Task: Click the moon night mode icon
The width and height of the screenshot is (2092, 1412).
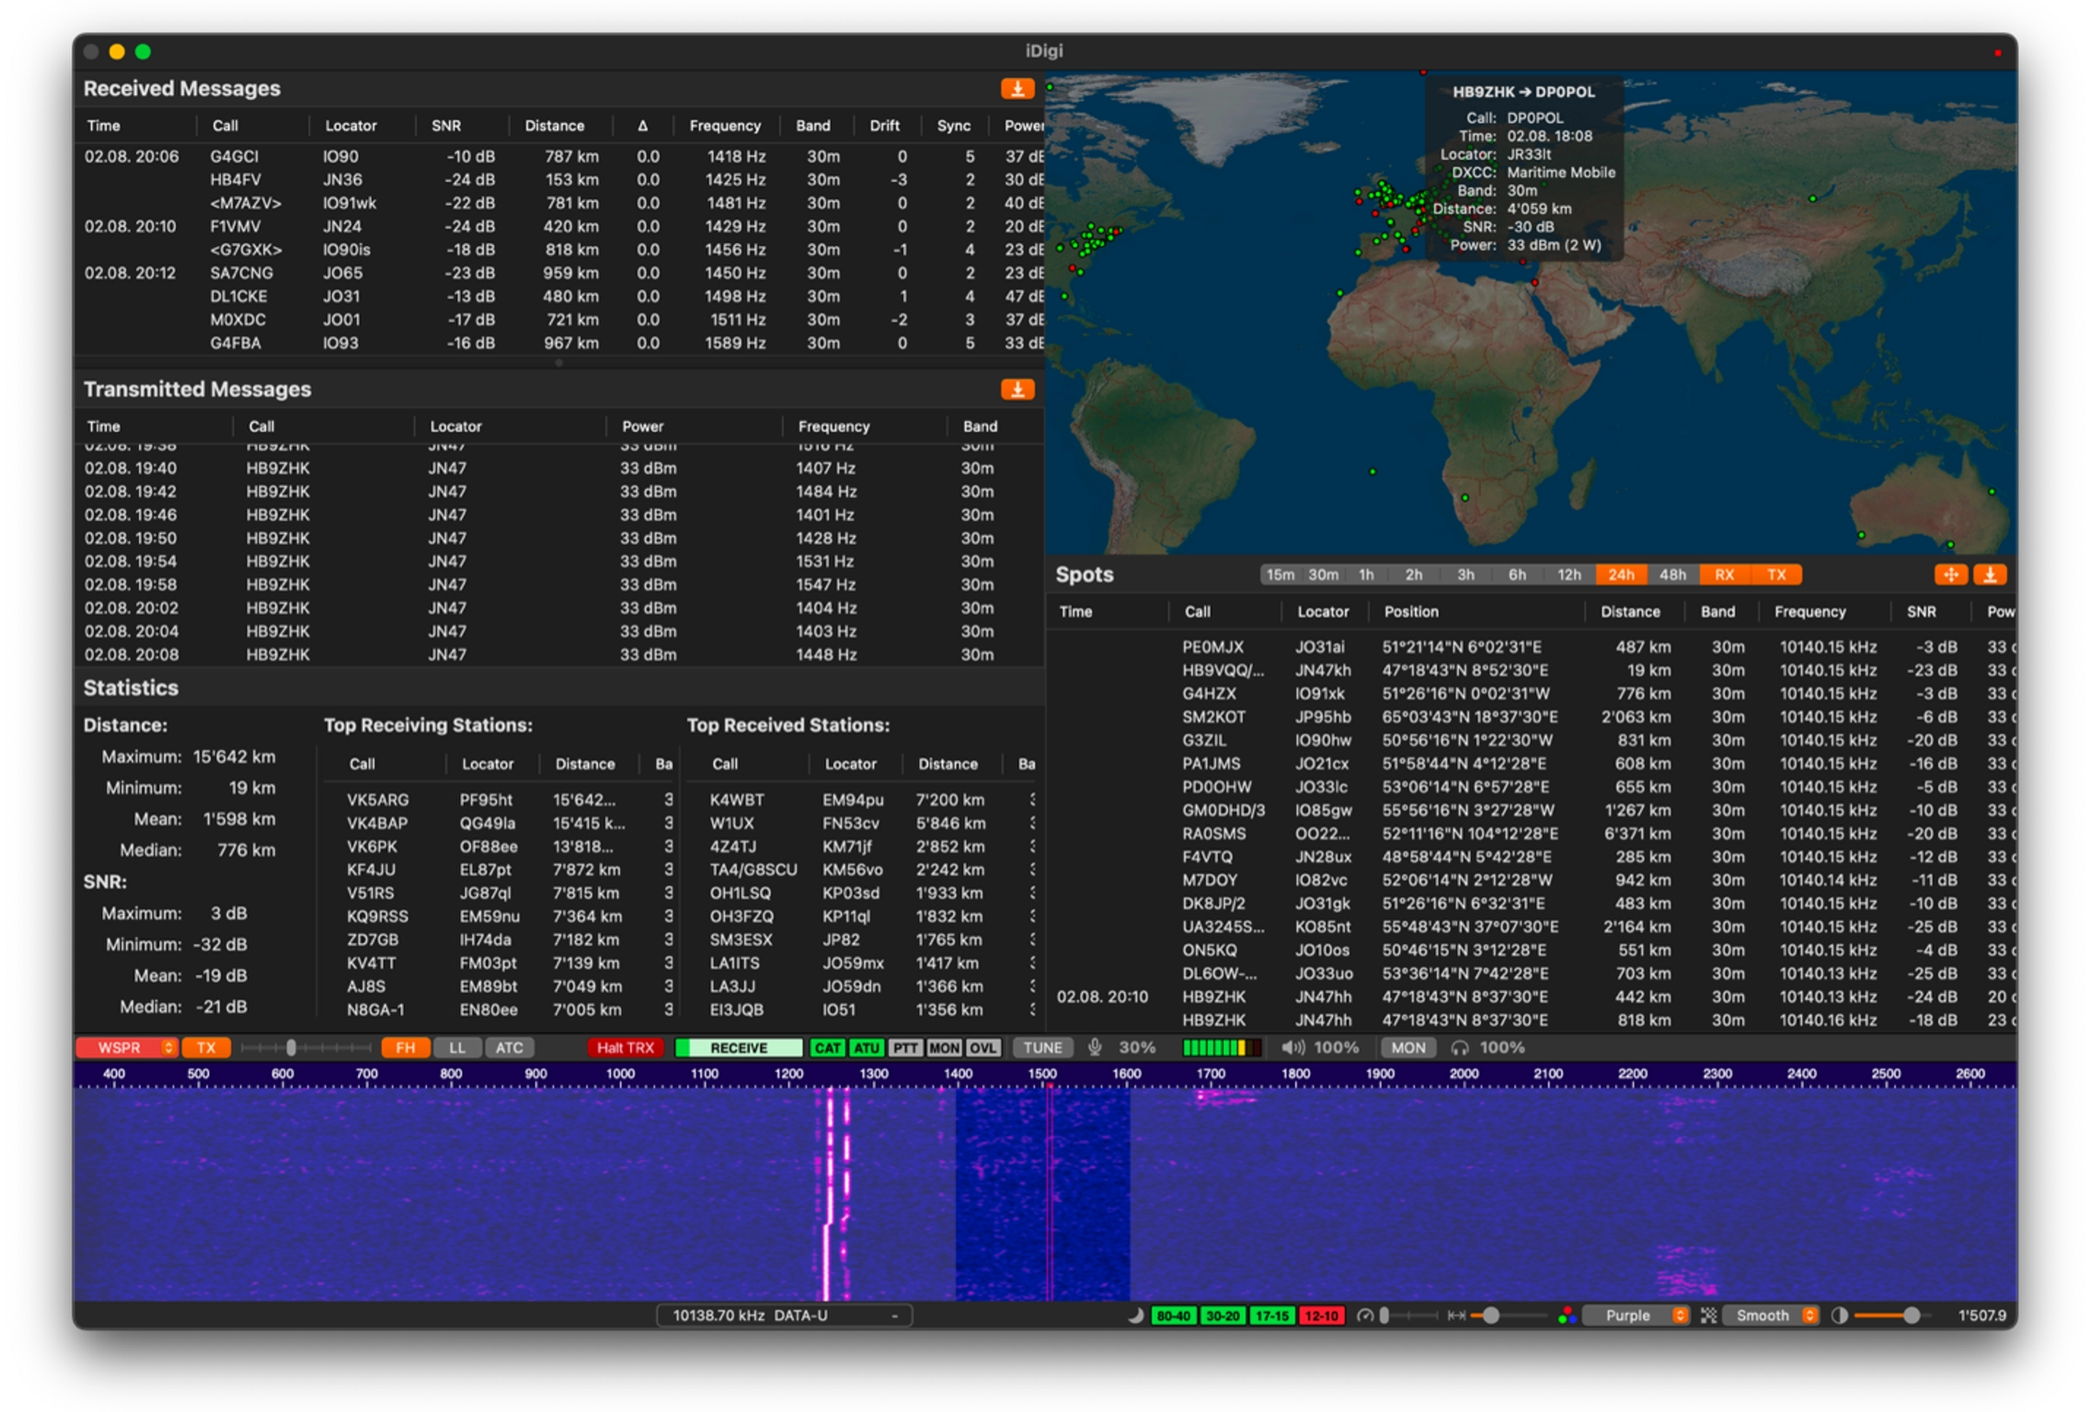Action: 1135,1316
